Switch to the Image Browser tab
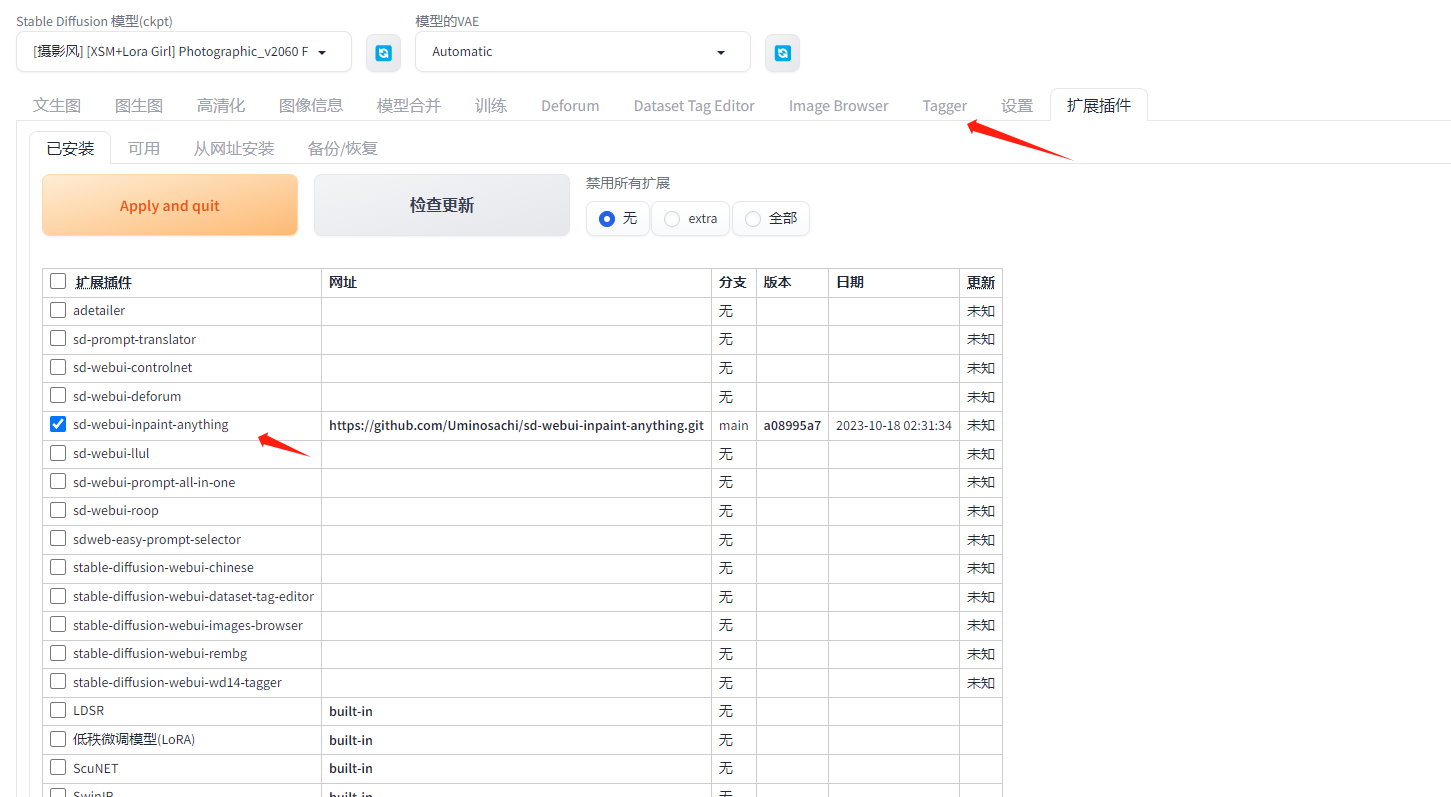This screenshot has height=797, width=1451. tap(838, 105)
